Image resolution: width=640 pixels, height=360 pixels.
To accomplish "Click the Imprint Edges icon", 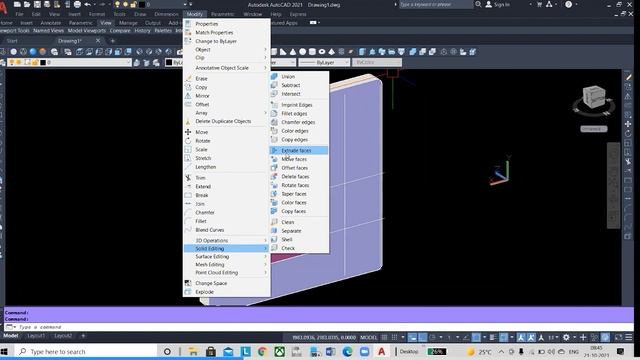I will pos(274,104).
